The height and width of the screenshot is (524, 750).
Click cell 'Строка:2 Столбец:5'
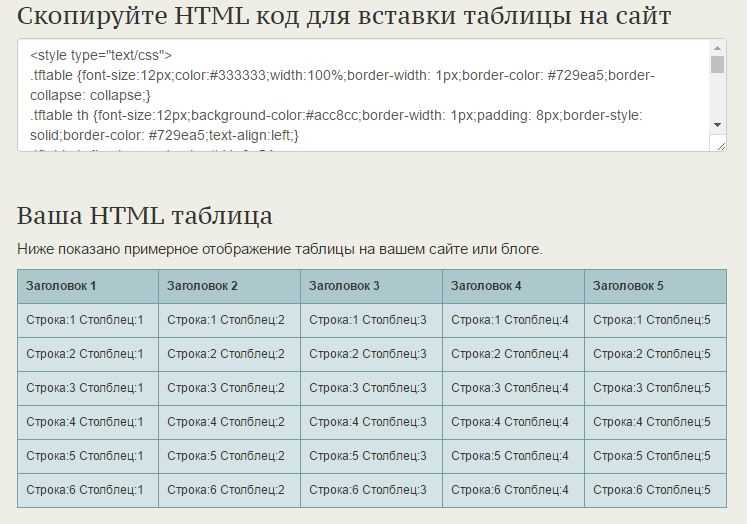[x=656, y=354]
